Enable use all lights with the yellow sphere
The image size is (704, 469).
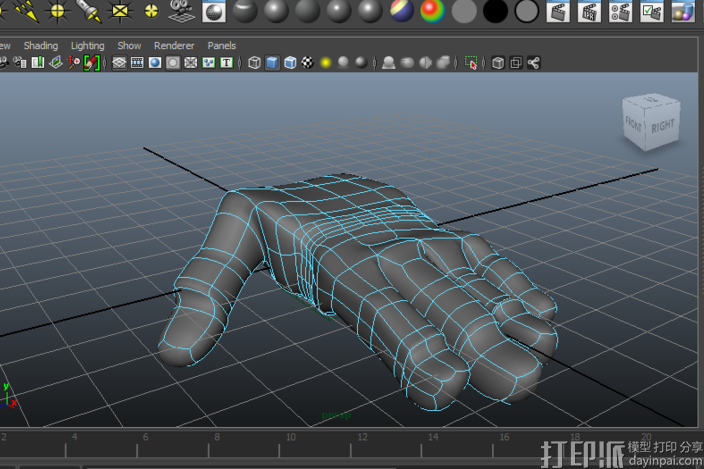[326, 63]
